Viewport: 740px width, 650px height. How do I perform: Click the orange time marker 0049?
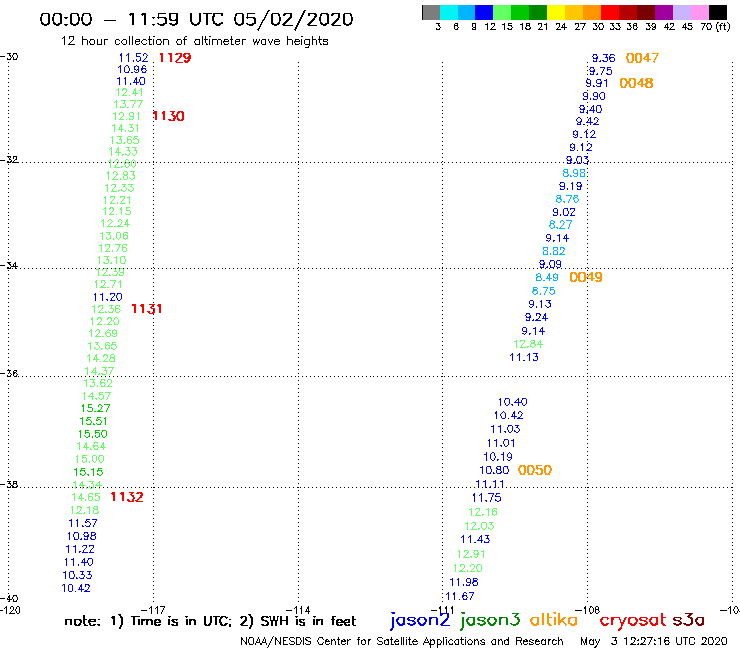tap(586, 277)
